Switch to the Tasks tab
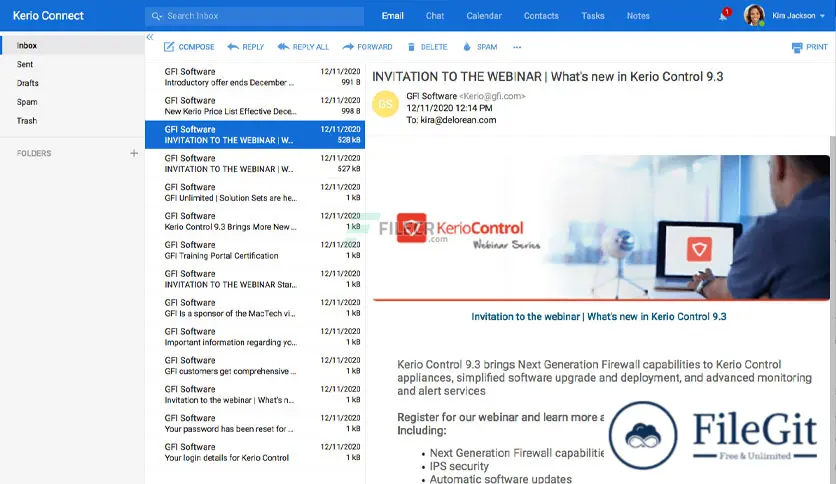 click(x=593, y=16)
